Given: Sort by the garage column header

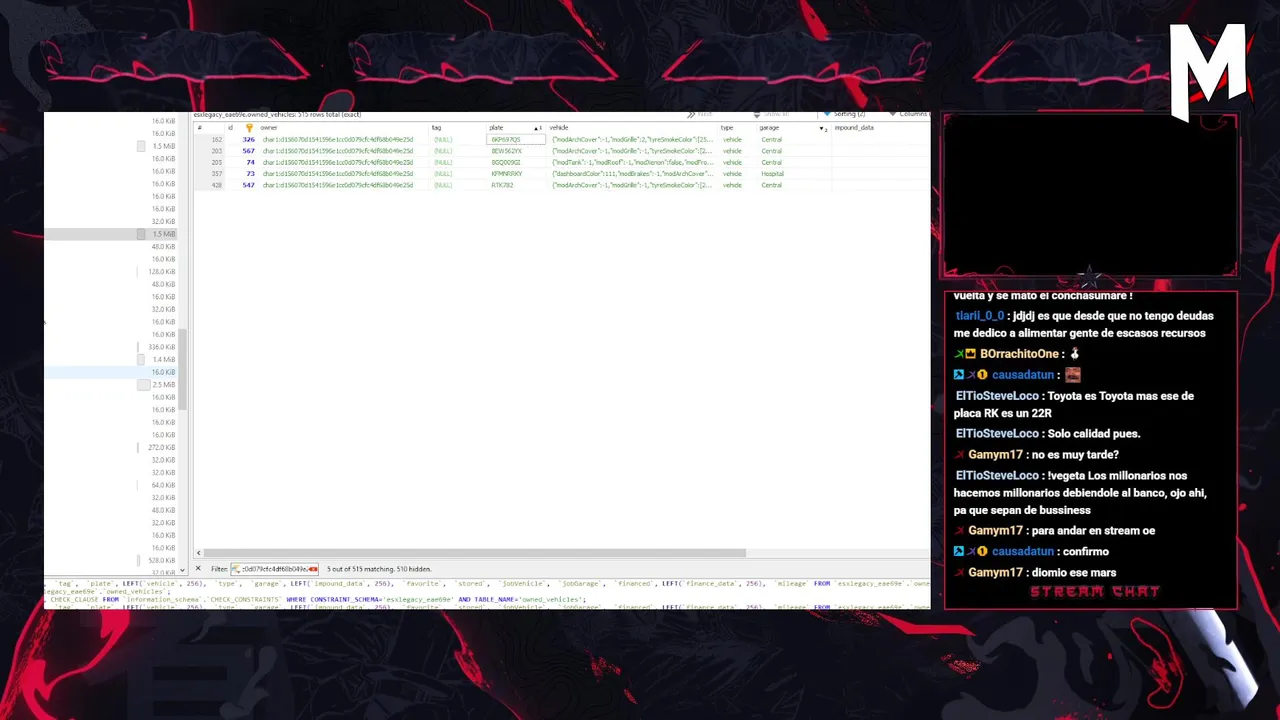Looking at the screenshot, I should pyautogui.click(x=793, y=128).
